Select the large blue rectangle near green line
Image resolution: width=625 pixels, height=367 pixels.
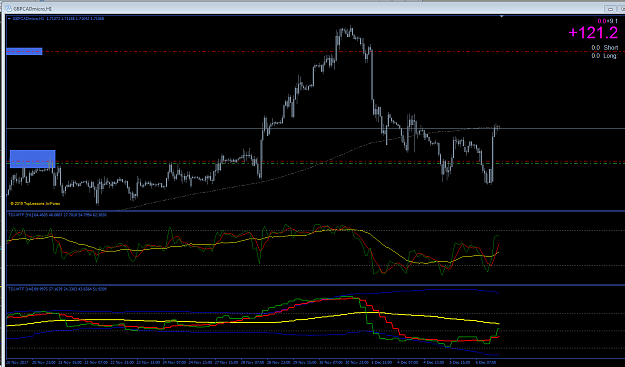33,159
